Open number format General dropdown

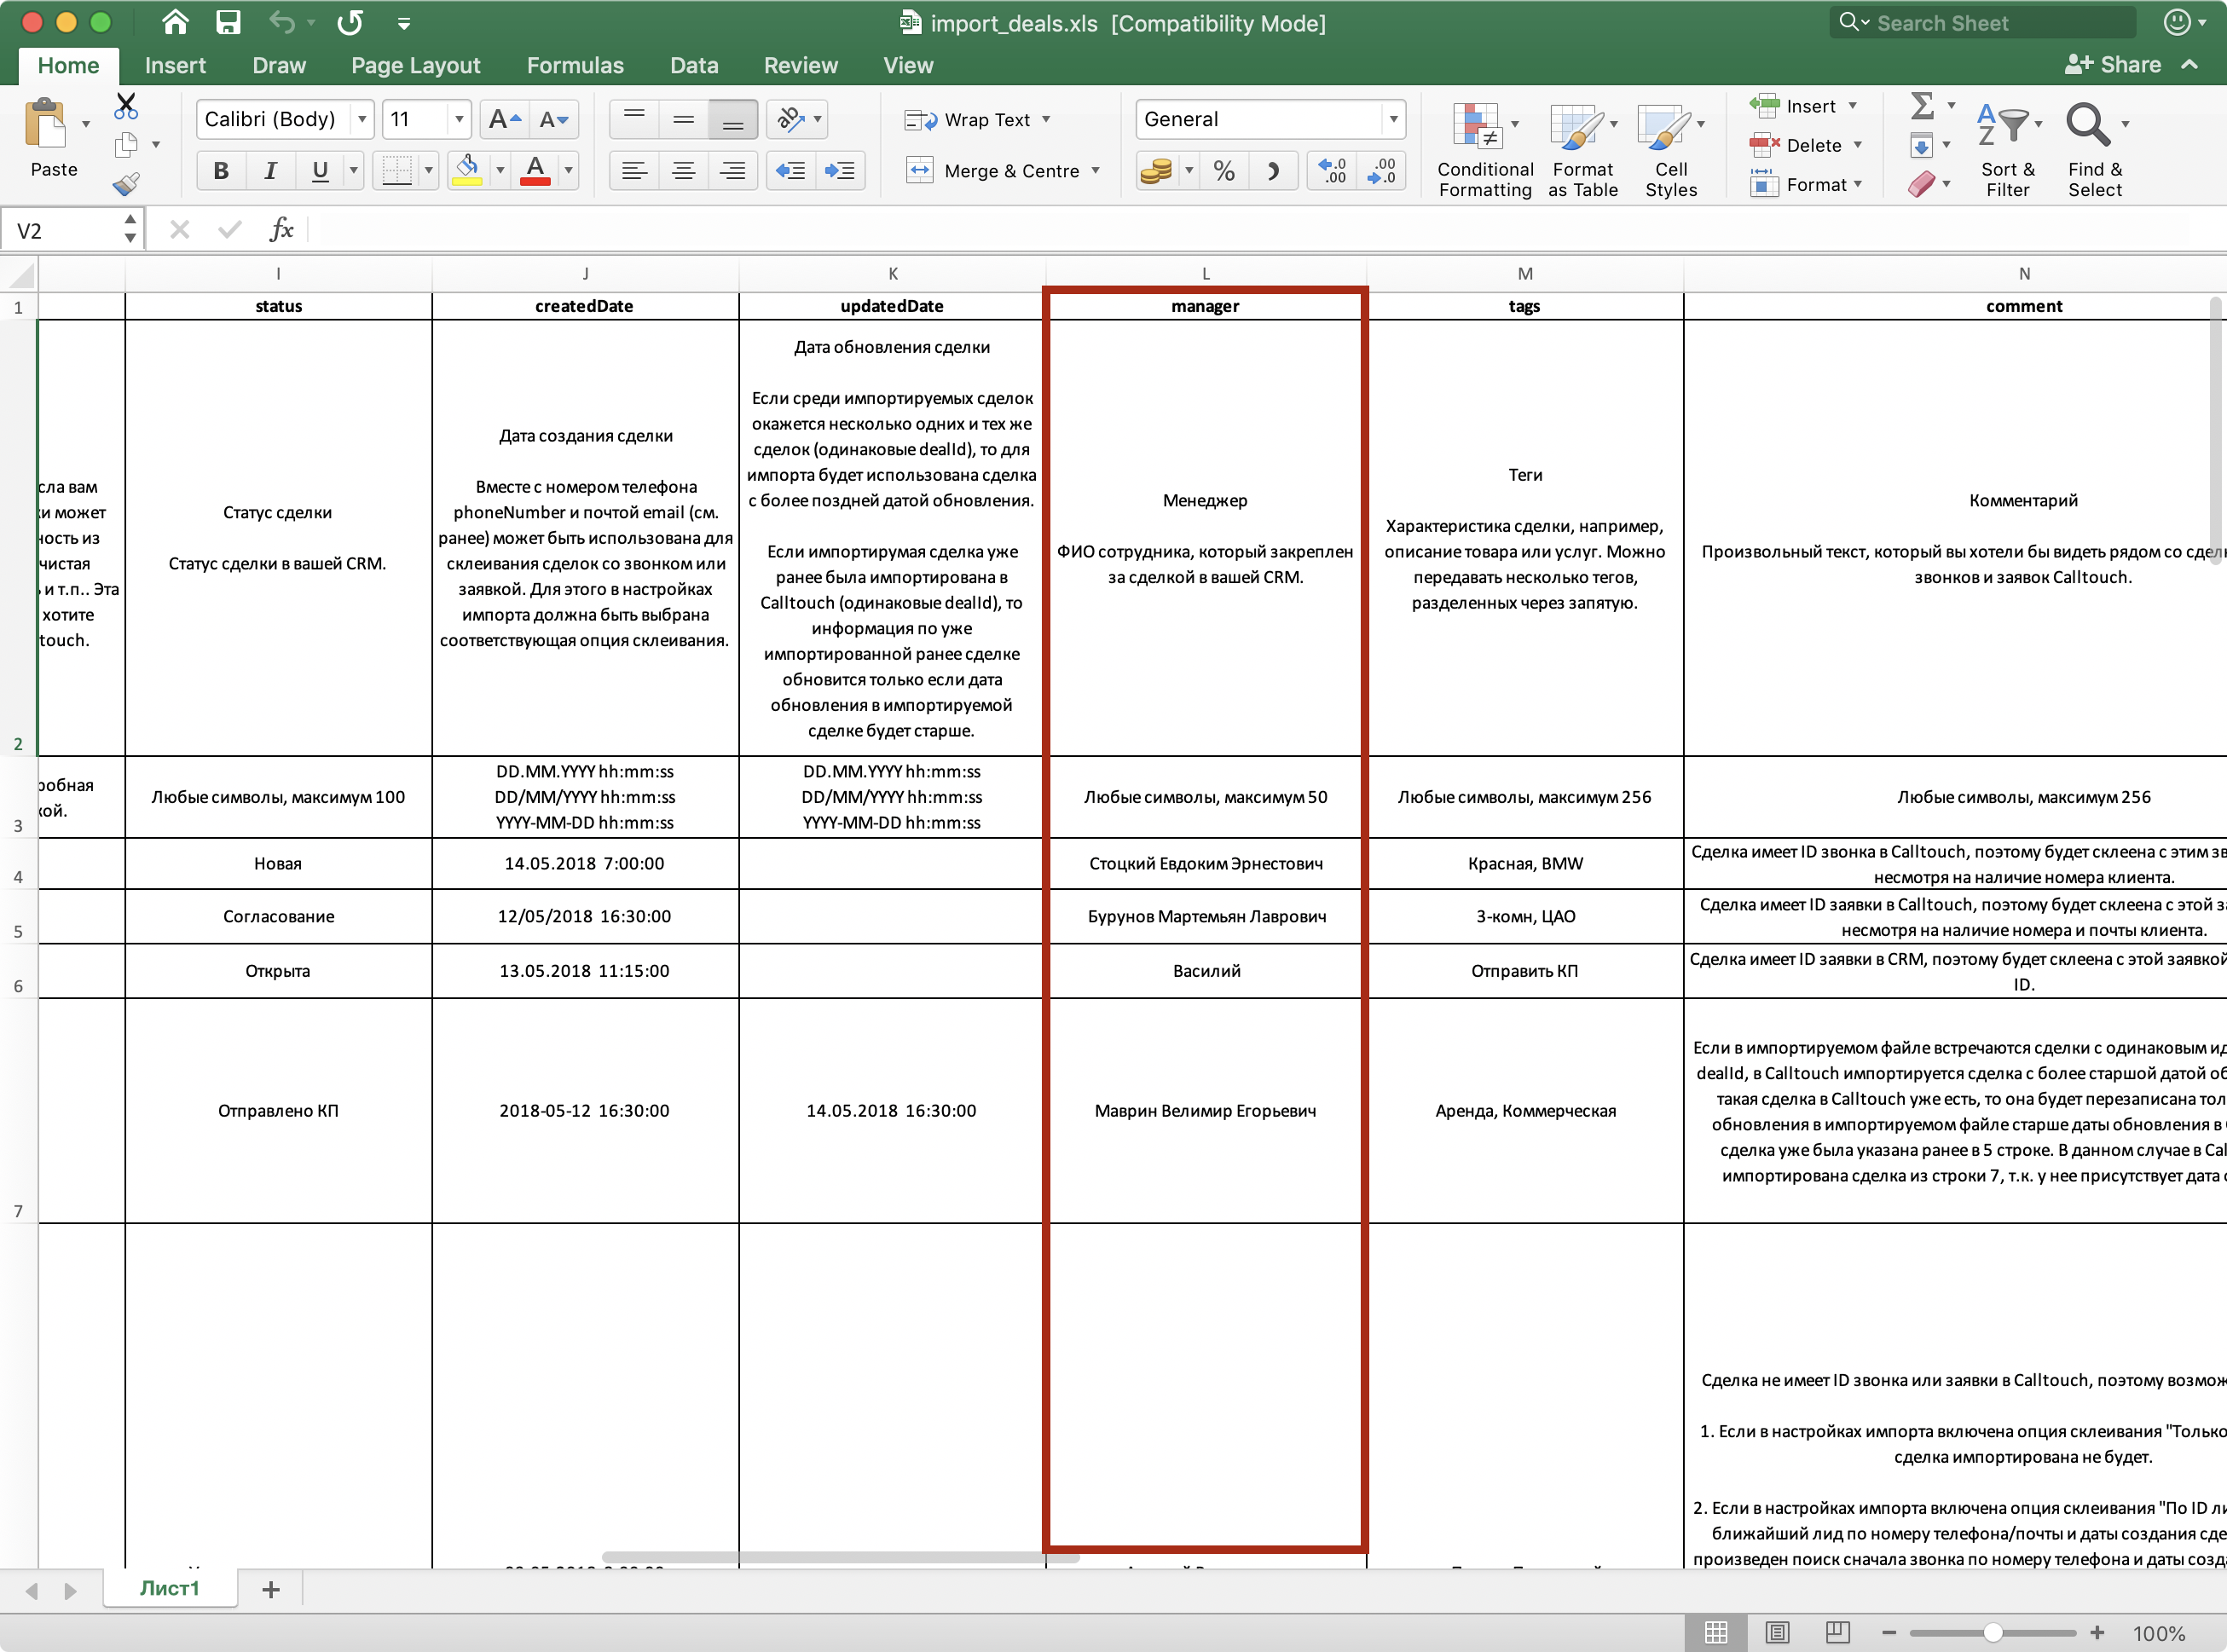pos(1393,120)
